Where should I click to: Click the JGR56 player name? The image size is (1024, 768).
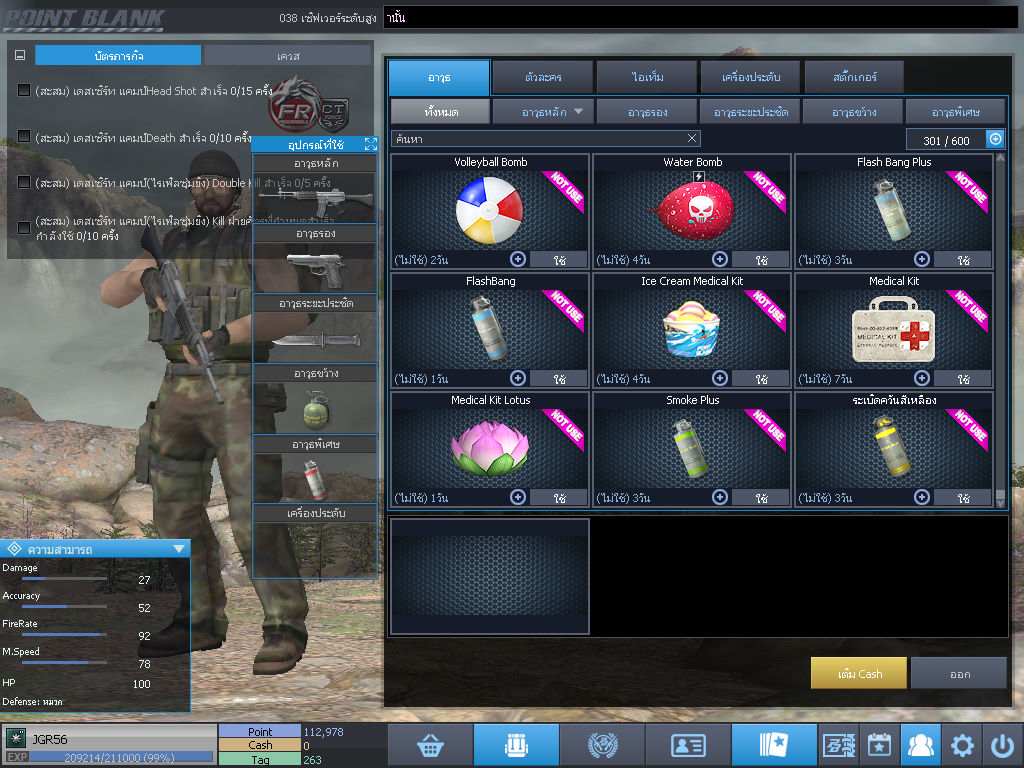50,739
